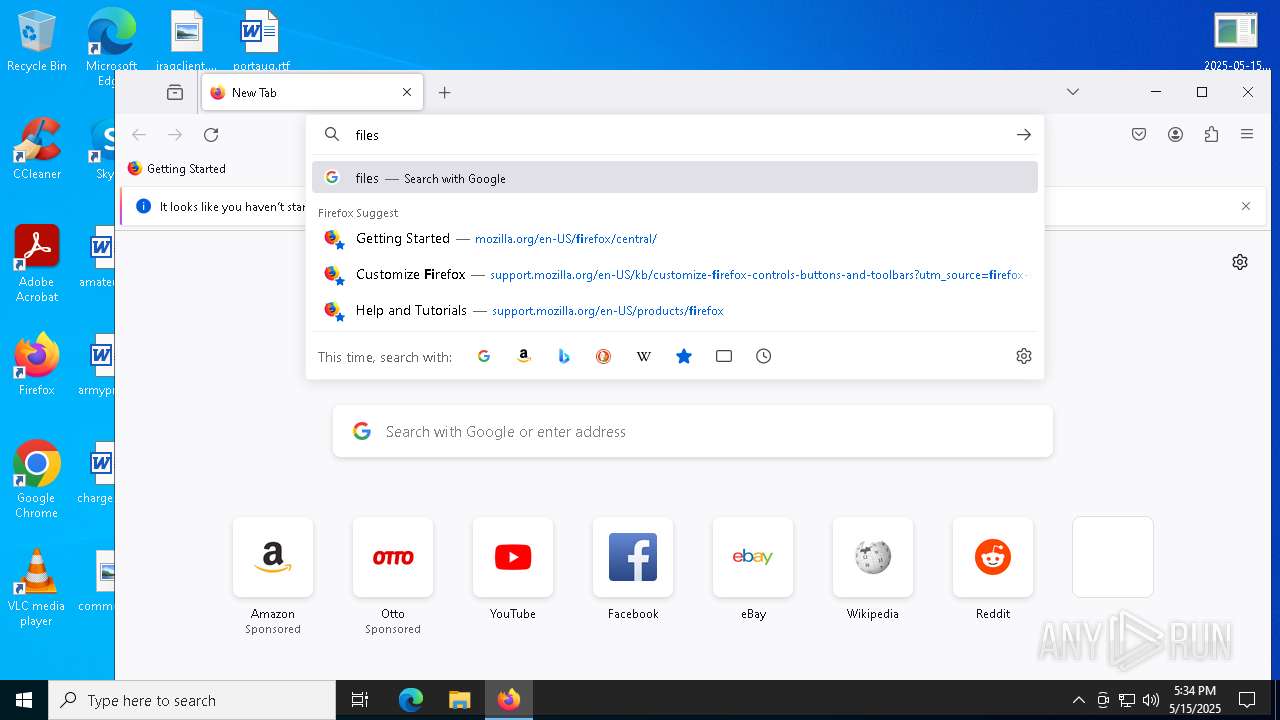
Task: Open network status icon in tray
Action: [x=1127, y=700]
